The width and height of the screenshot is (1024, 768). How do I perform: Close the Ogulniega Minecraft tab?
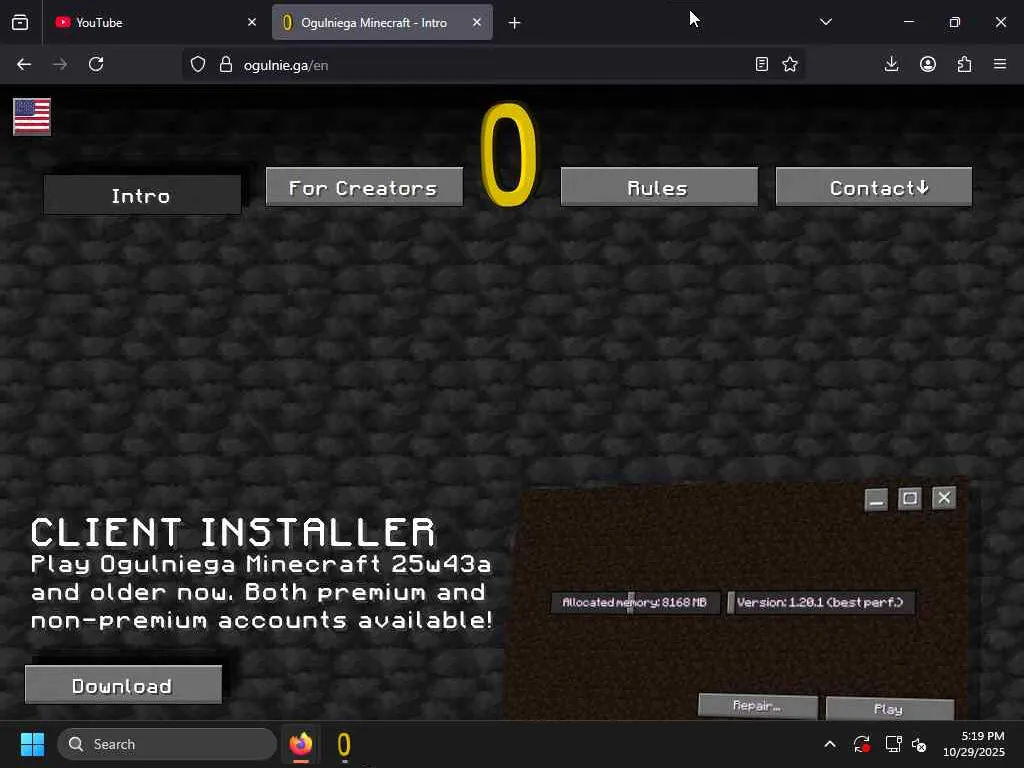[477, 22]
